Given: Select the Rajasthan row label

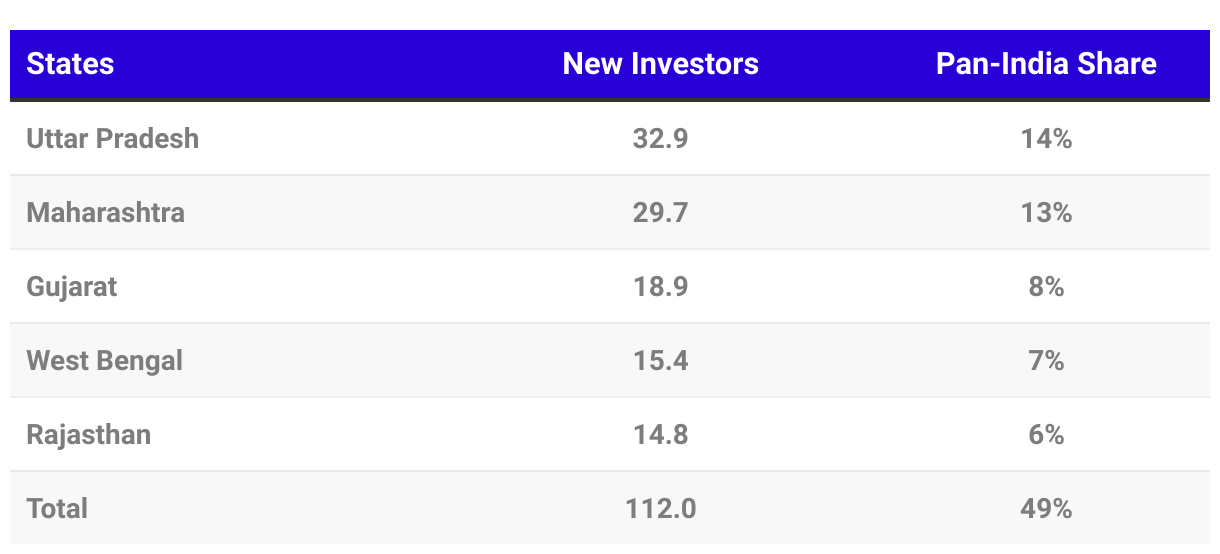Looking at the screenshot, I should pyautogui.click(x=89, y=434).
